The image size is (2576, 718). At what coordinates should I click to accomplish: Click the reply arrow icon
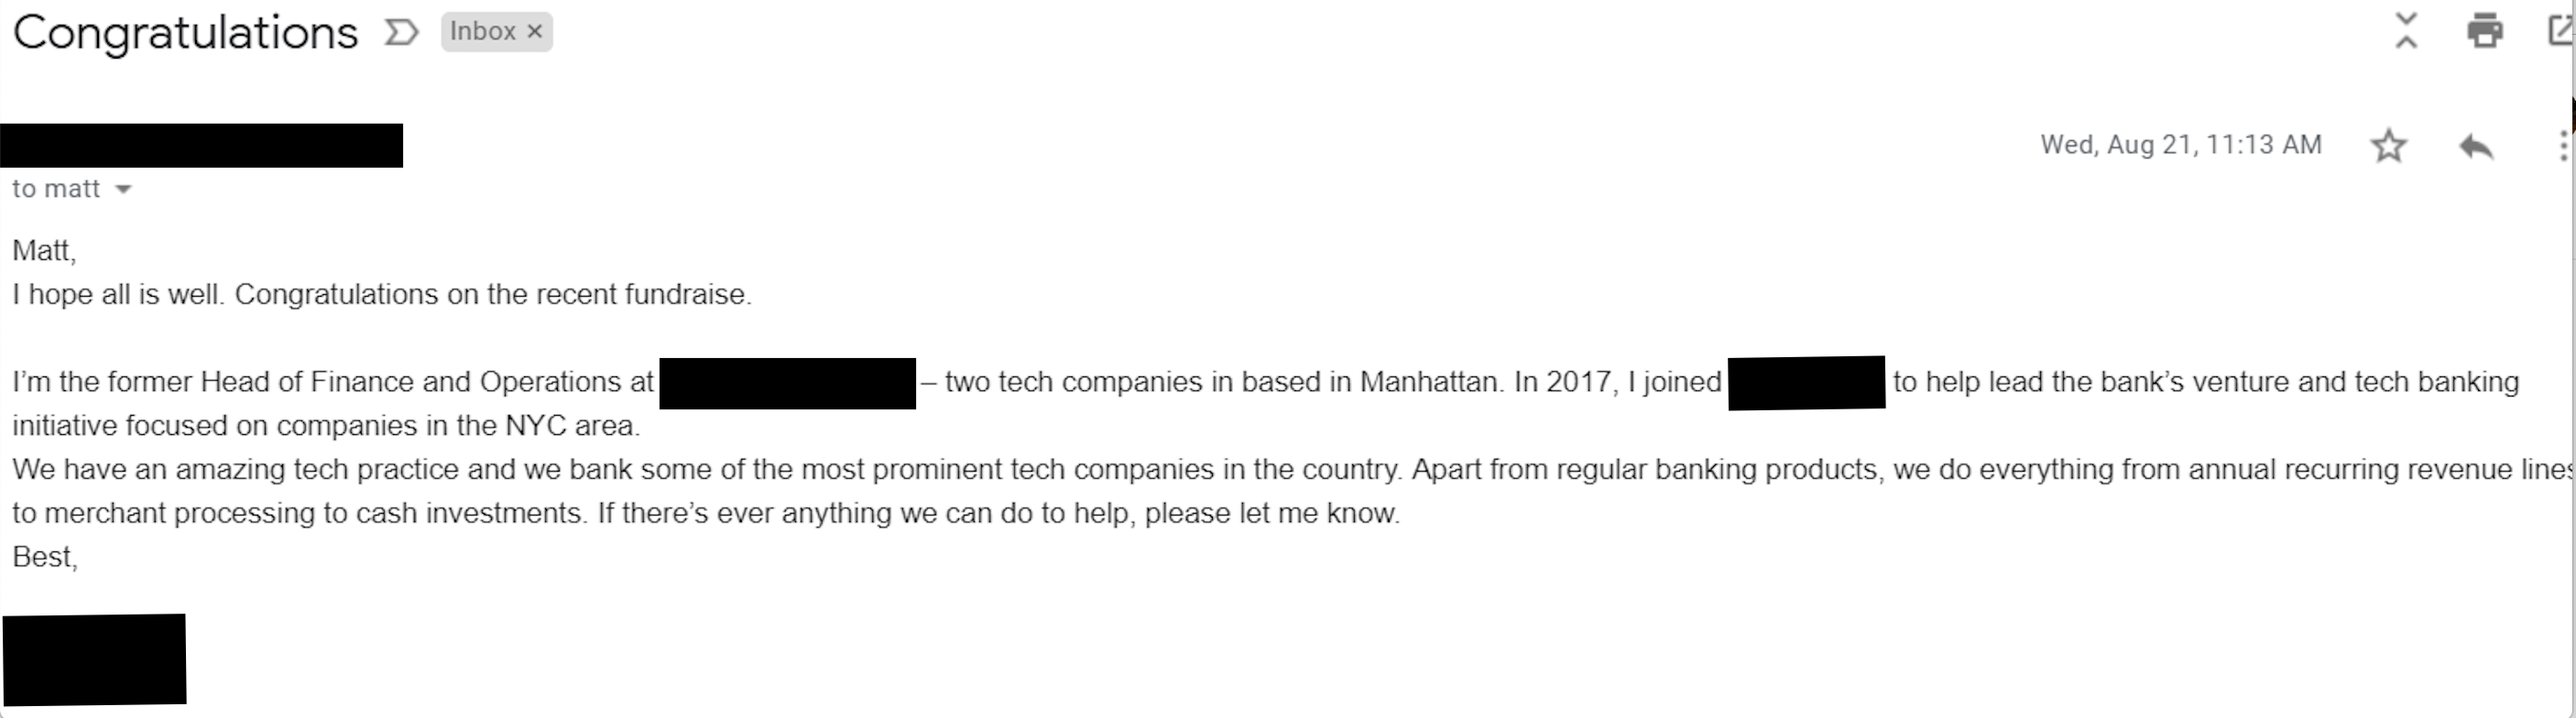(x=2475, y=146)
